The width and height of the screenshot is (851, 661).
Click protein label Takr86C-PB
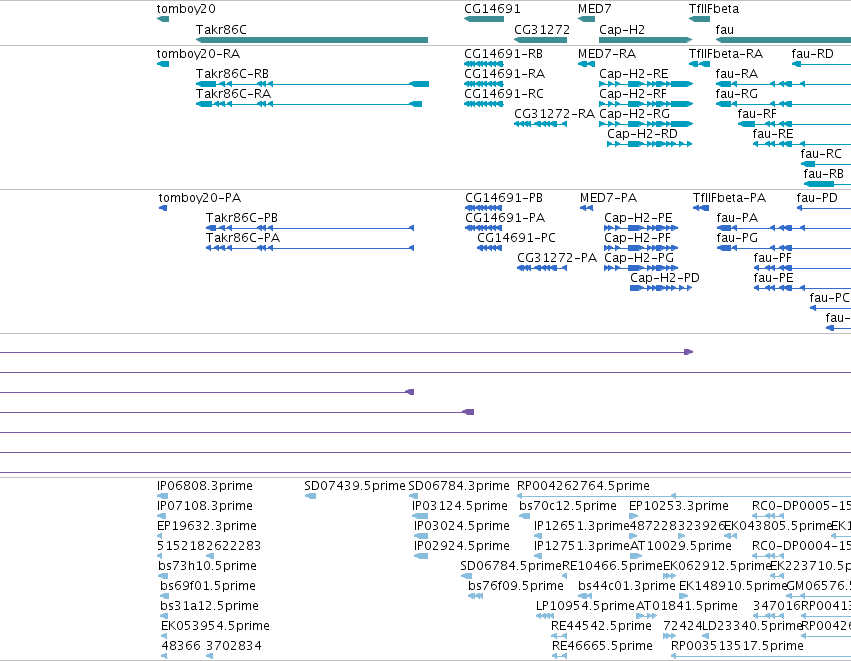point(242,218)
